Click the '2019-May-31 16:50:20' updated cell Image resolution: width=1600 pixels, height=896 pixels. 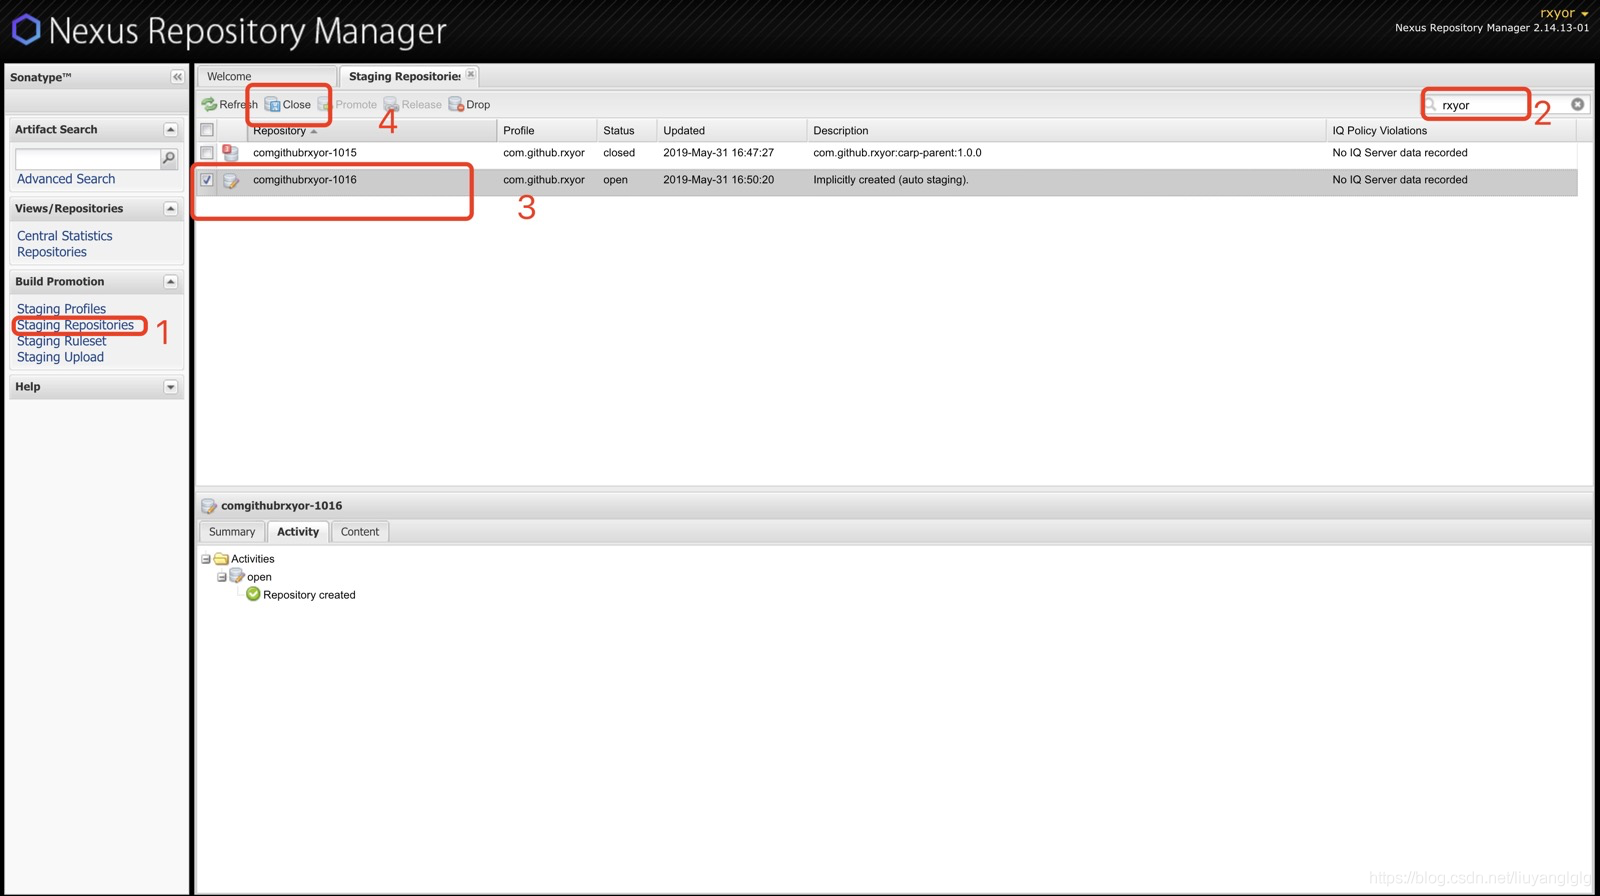click(x=718, y=180)
